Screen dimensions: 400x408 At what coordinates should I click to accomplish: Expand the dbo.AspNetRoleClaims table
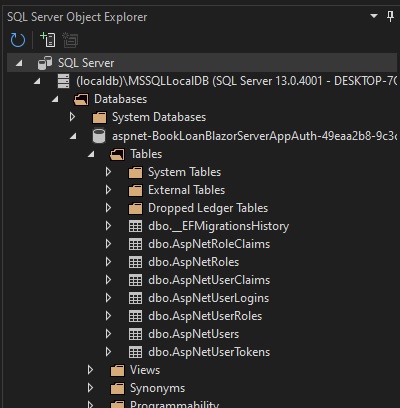pos(108,244)
